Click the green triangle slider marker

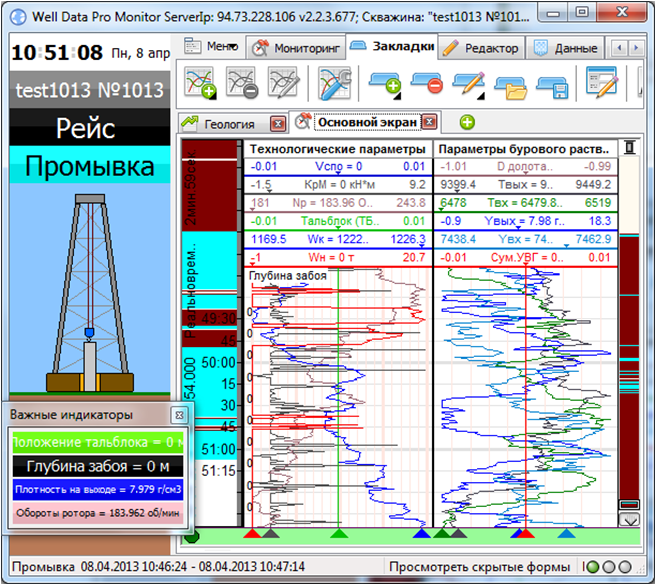click(339, 533)
